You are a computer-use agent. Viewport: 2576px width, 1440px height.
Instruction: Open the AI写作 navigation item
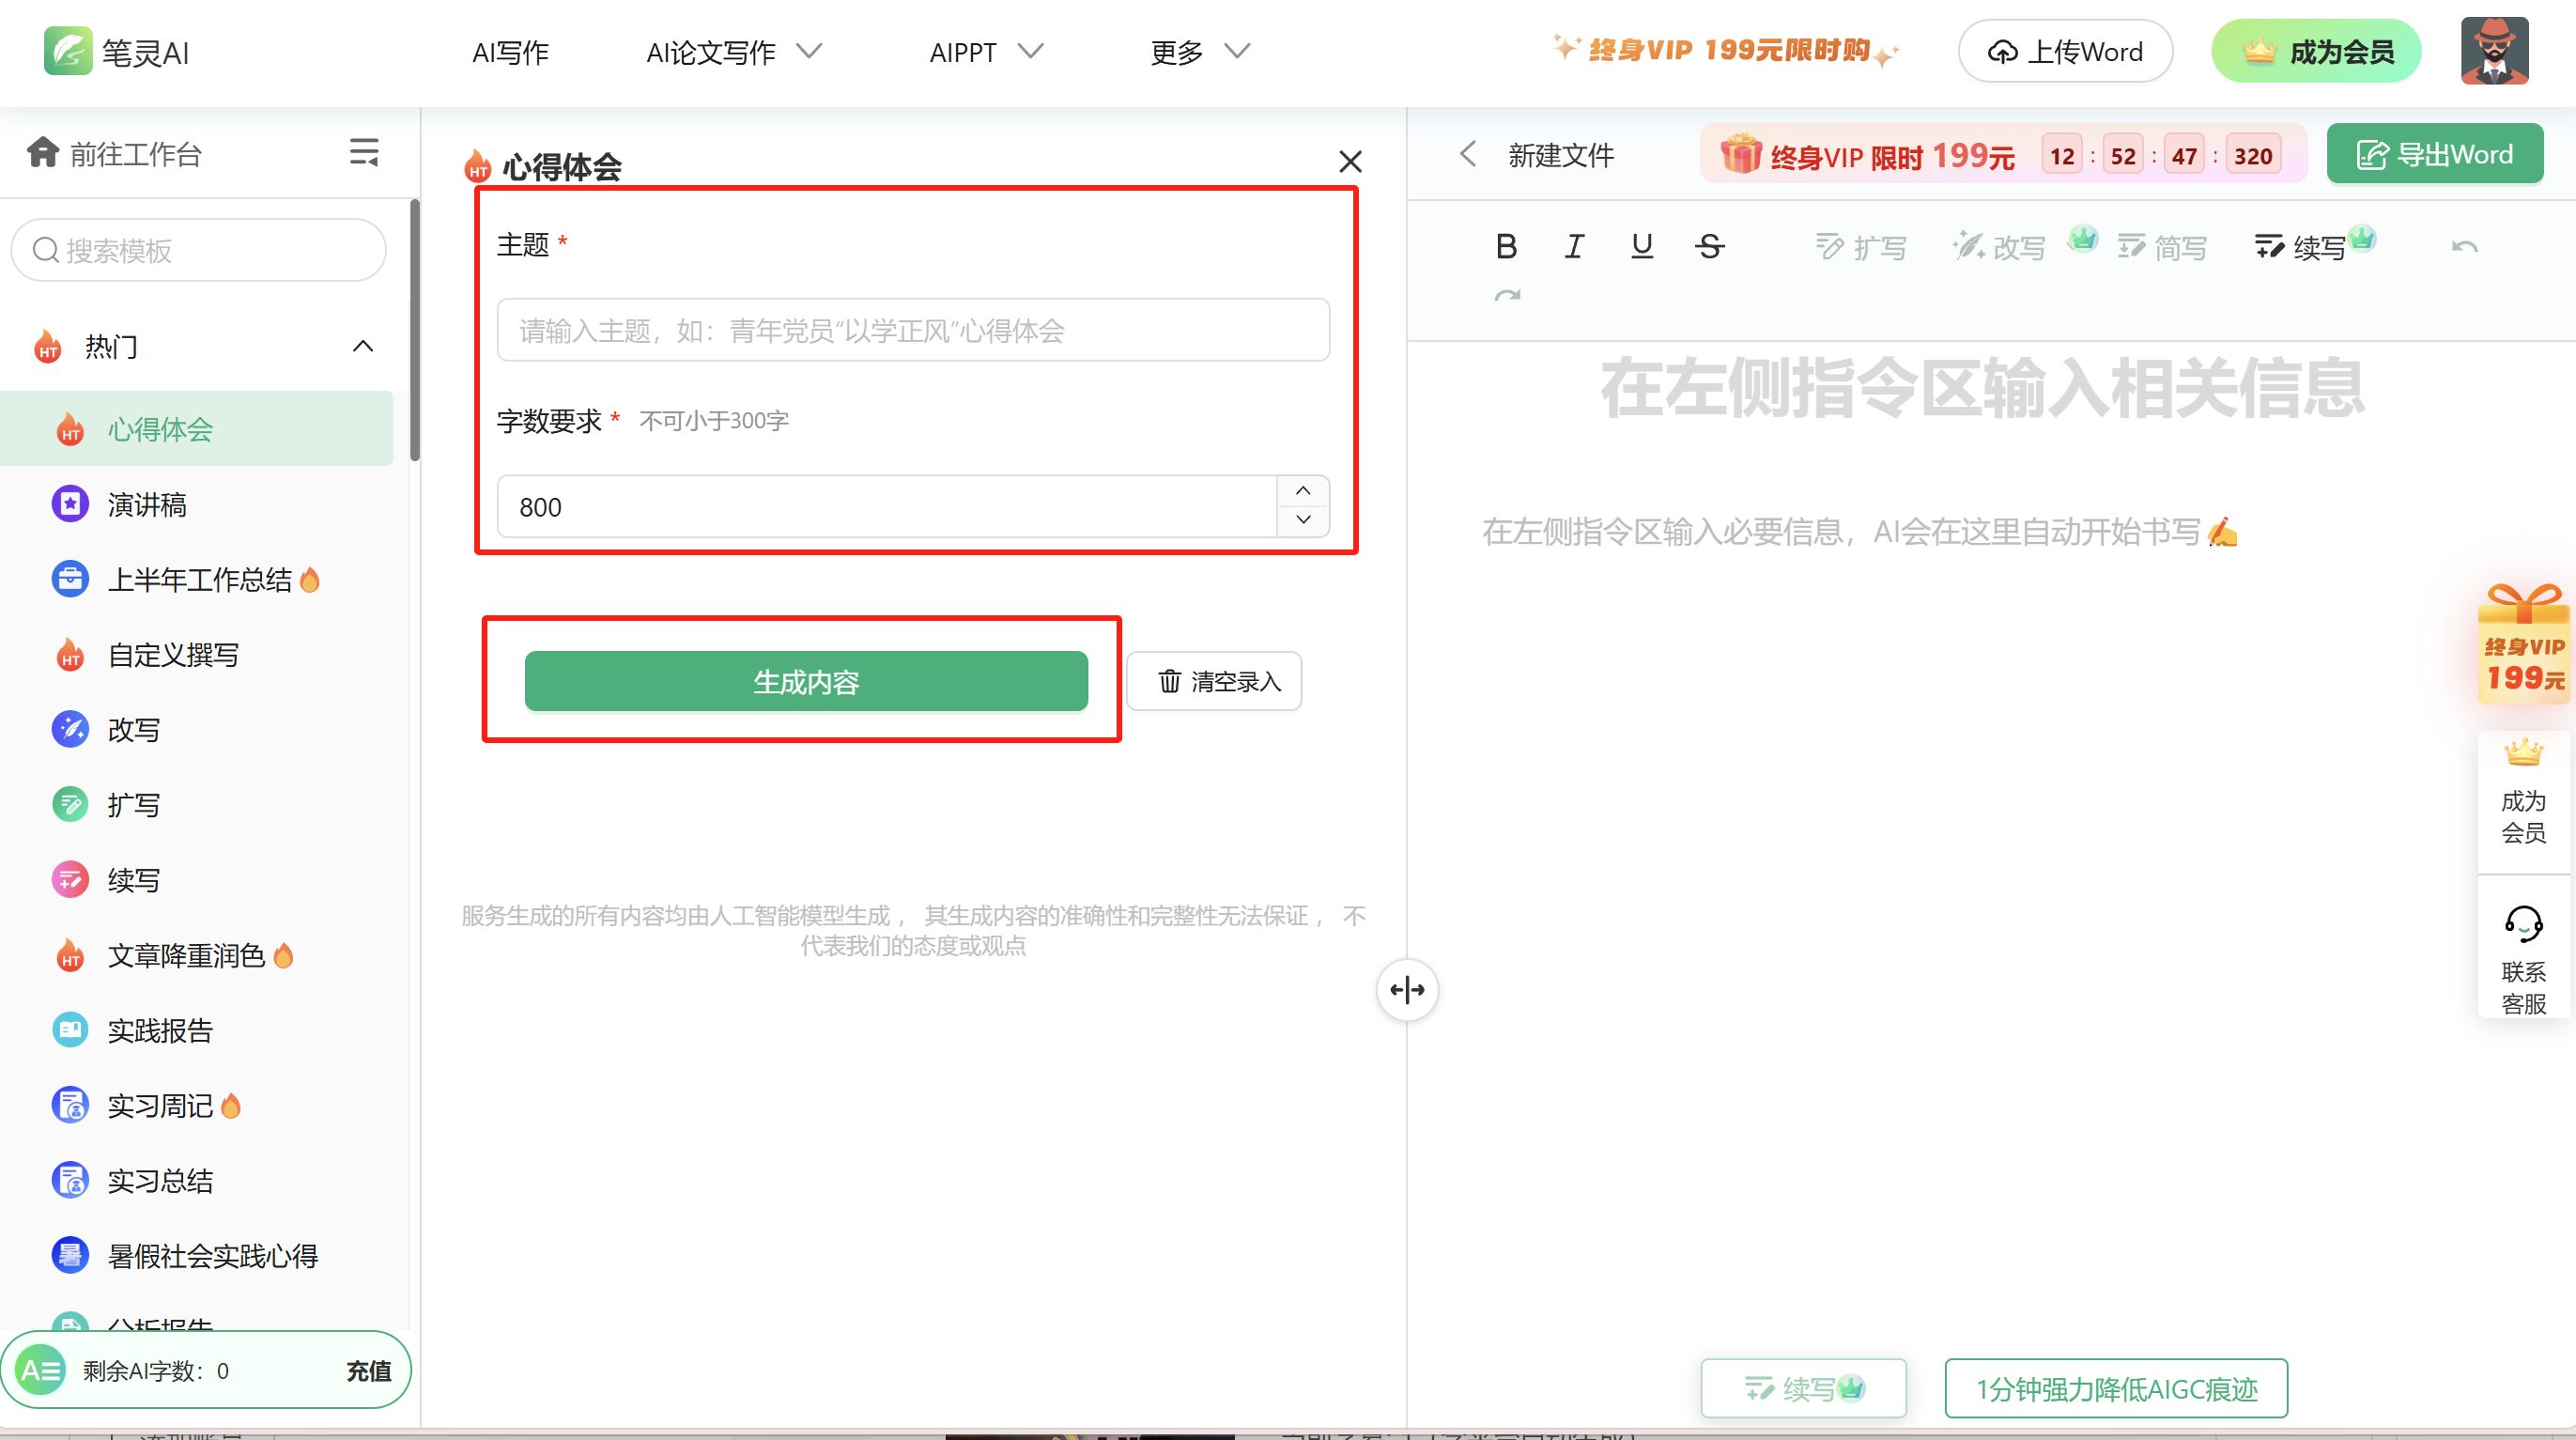[510, 52]
